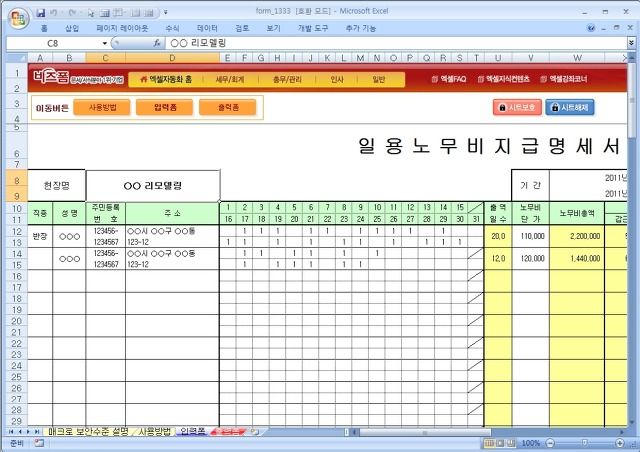Click the 시트보호 lock button
This screenshot has height=452, width=640.
517,107
